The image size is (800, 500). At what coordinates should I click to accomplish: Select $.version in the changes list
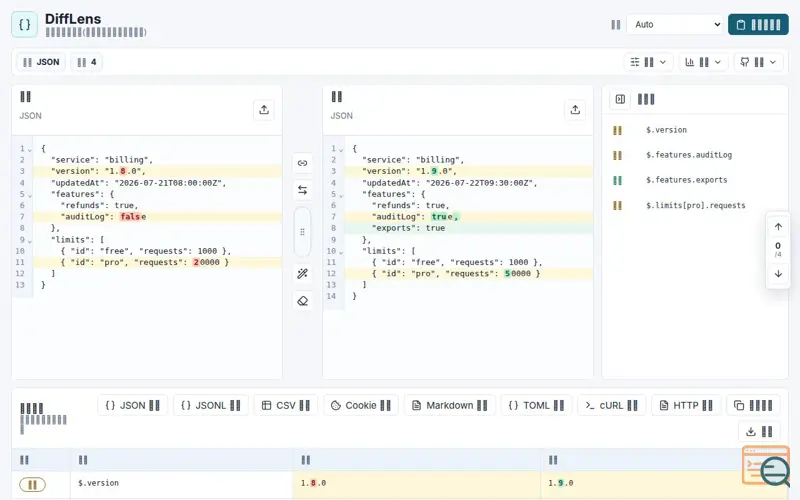666,130
